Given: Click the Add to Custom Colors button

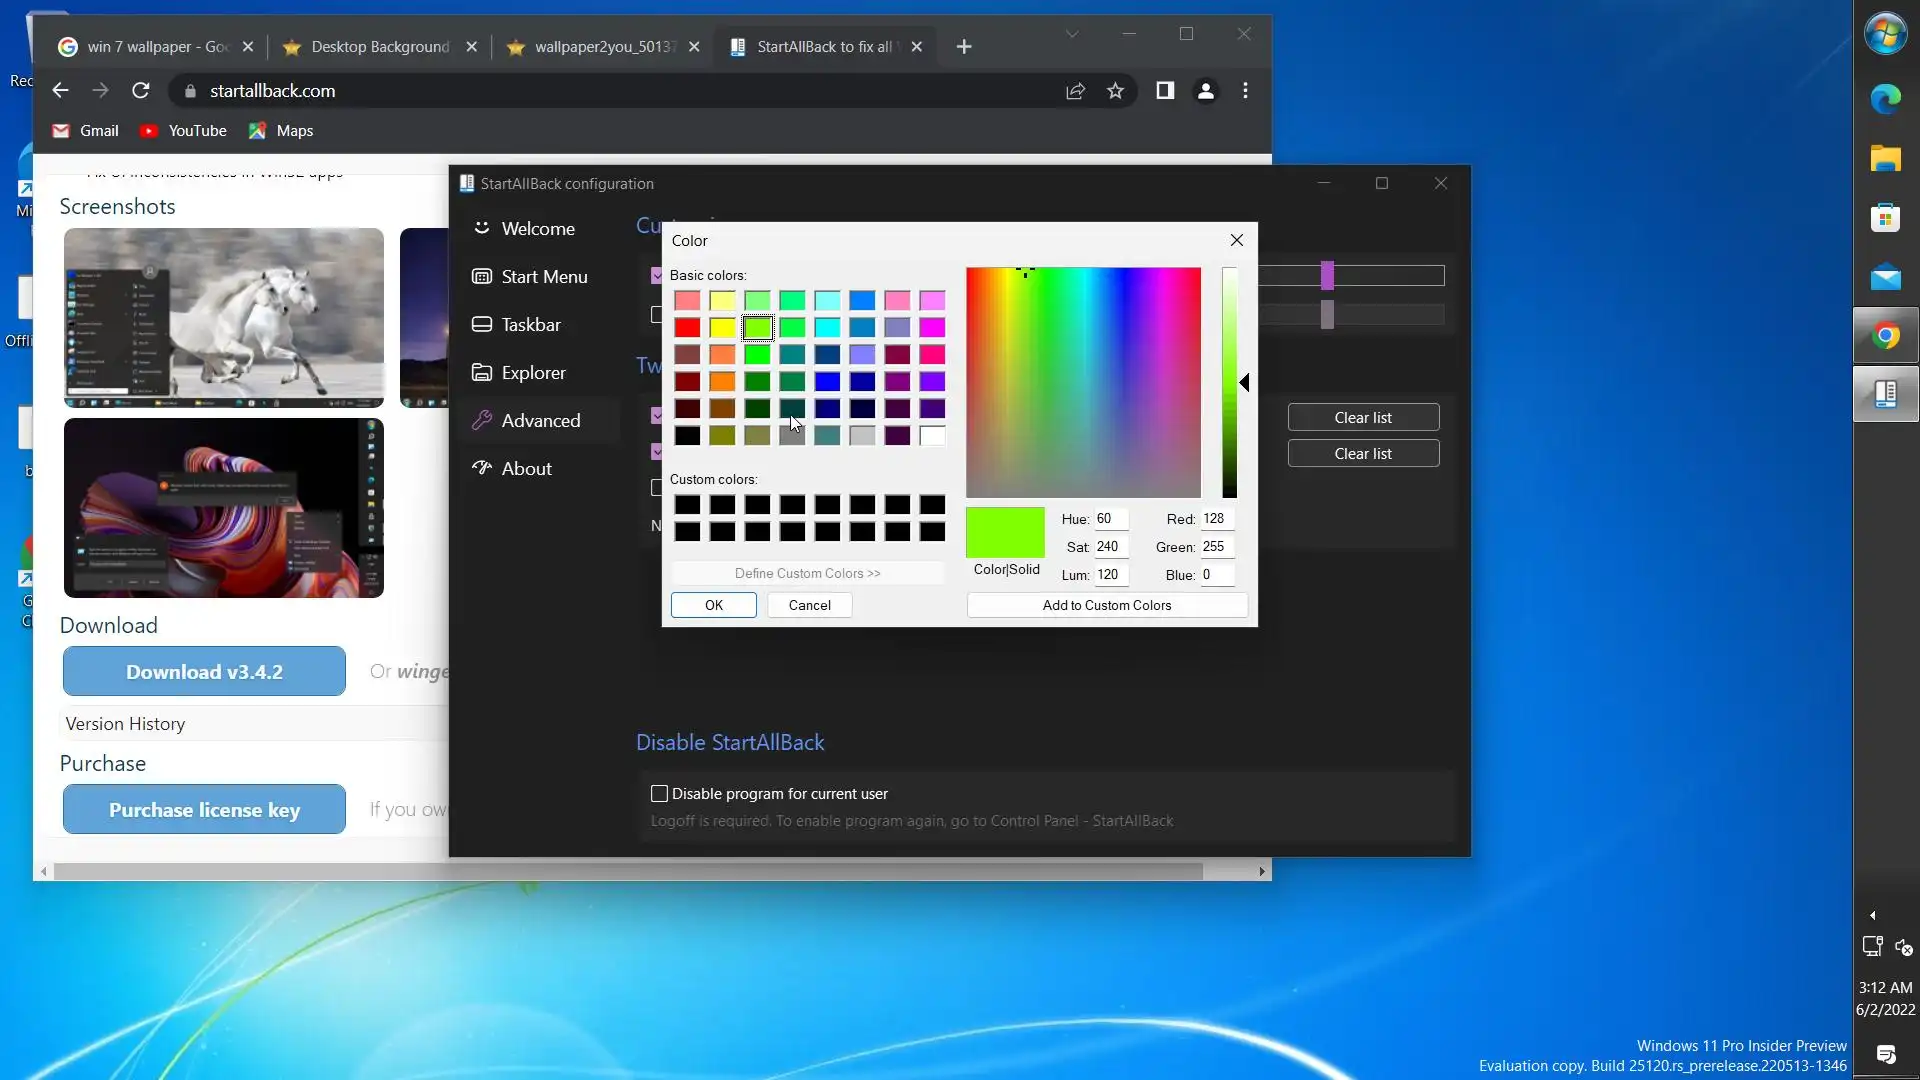Looking at the screenshot, I should 1106,605.
